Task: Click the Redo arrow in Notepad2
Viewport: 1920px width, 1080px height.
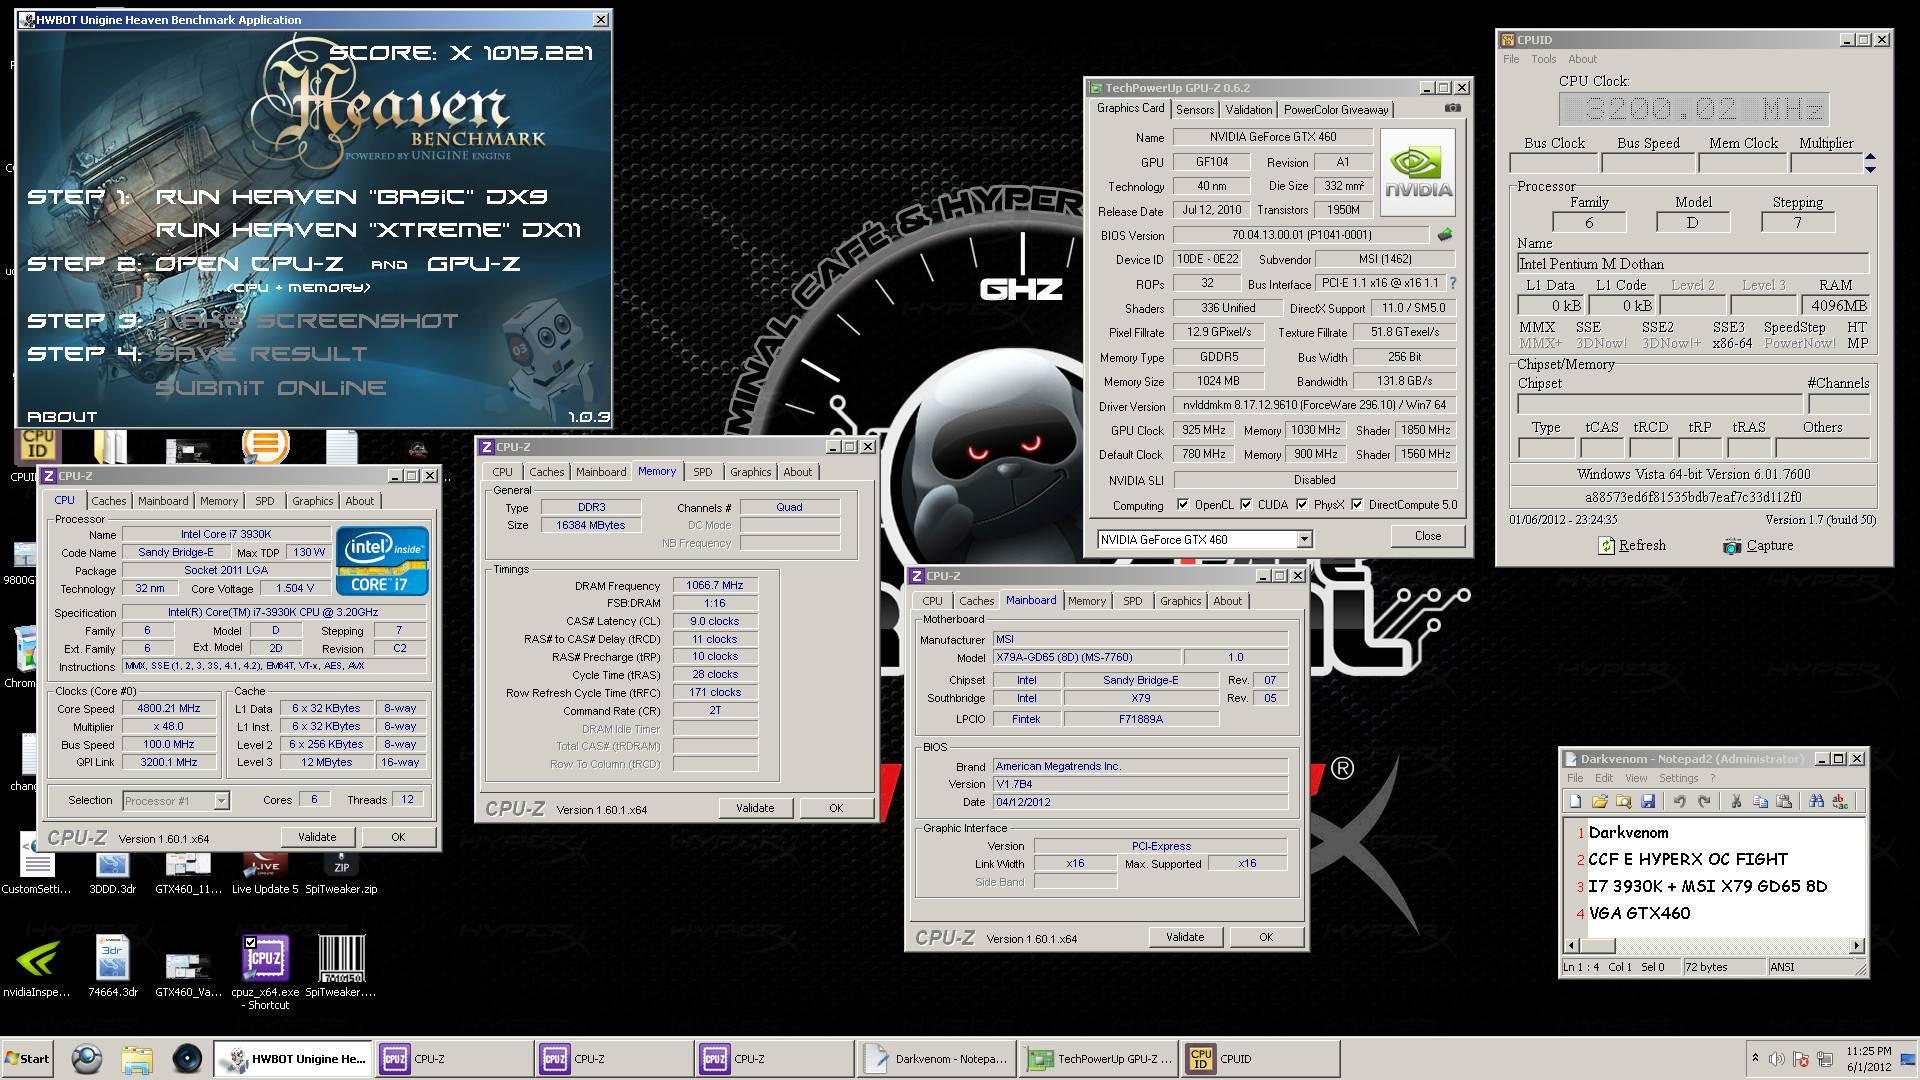Action: 1704,801
